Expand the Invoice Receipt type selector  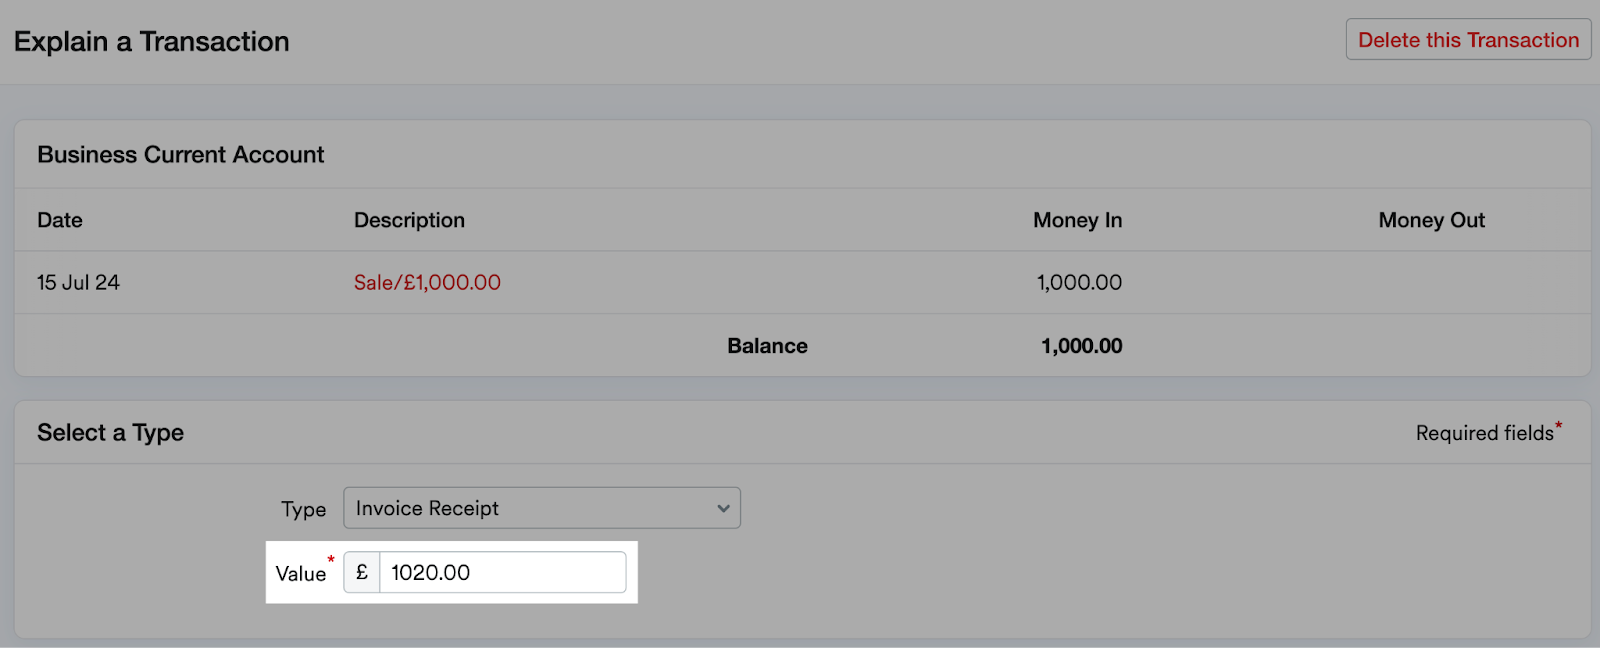coord(540,508)
